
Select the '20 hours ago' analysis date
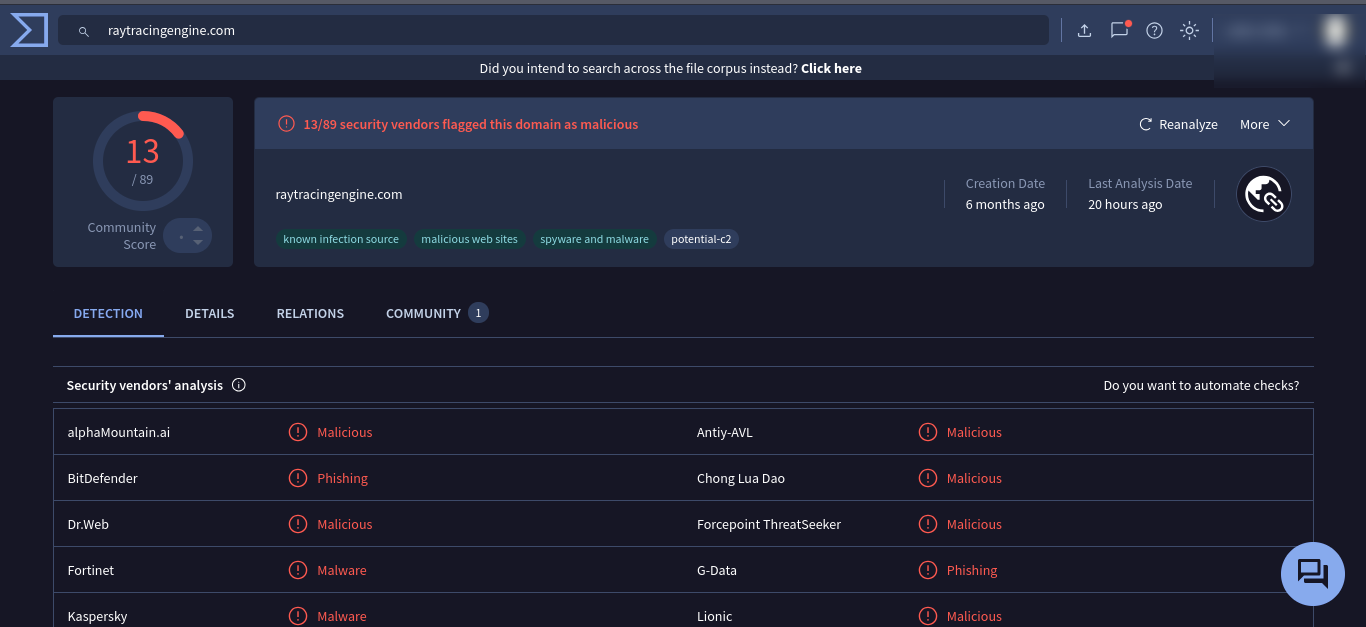(x=1125, y=204)
